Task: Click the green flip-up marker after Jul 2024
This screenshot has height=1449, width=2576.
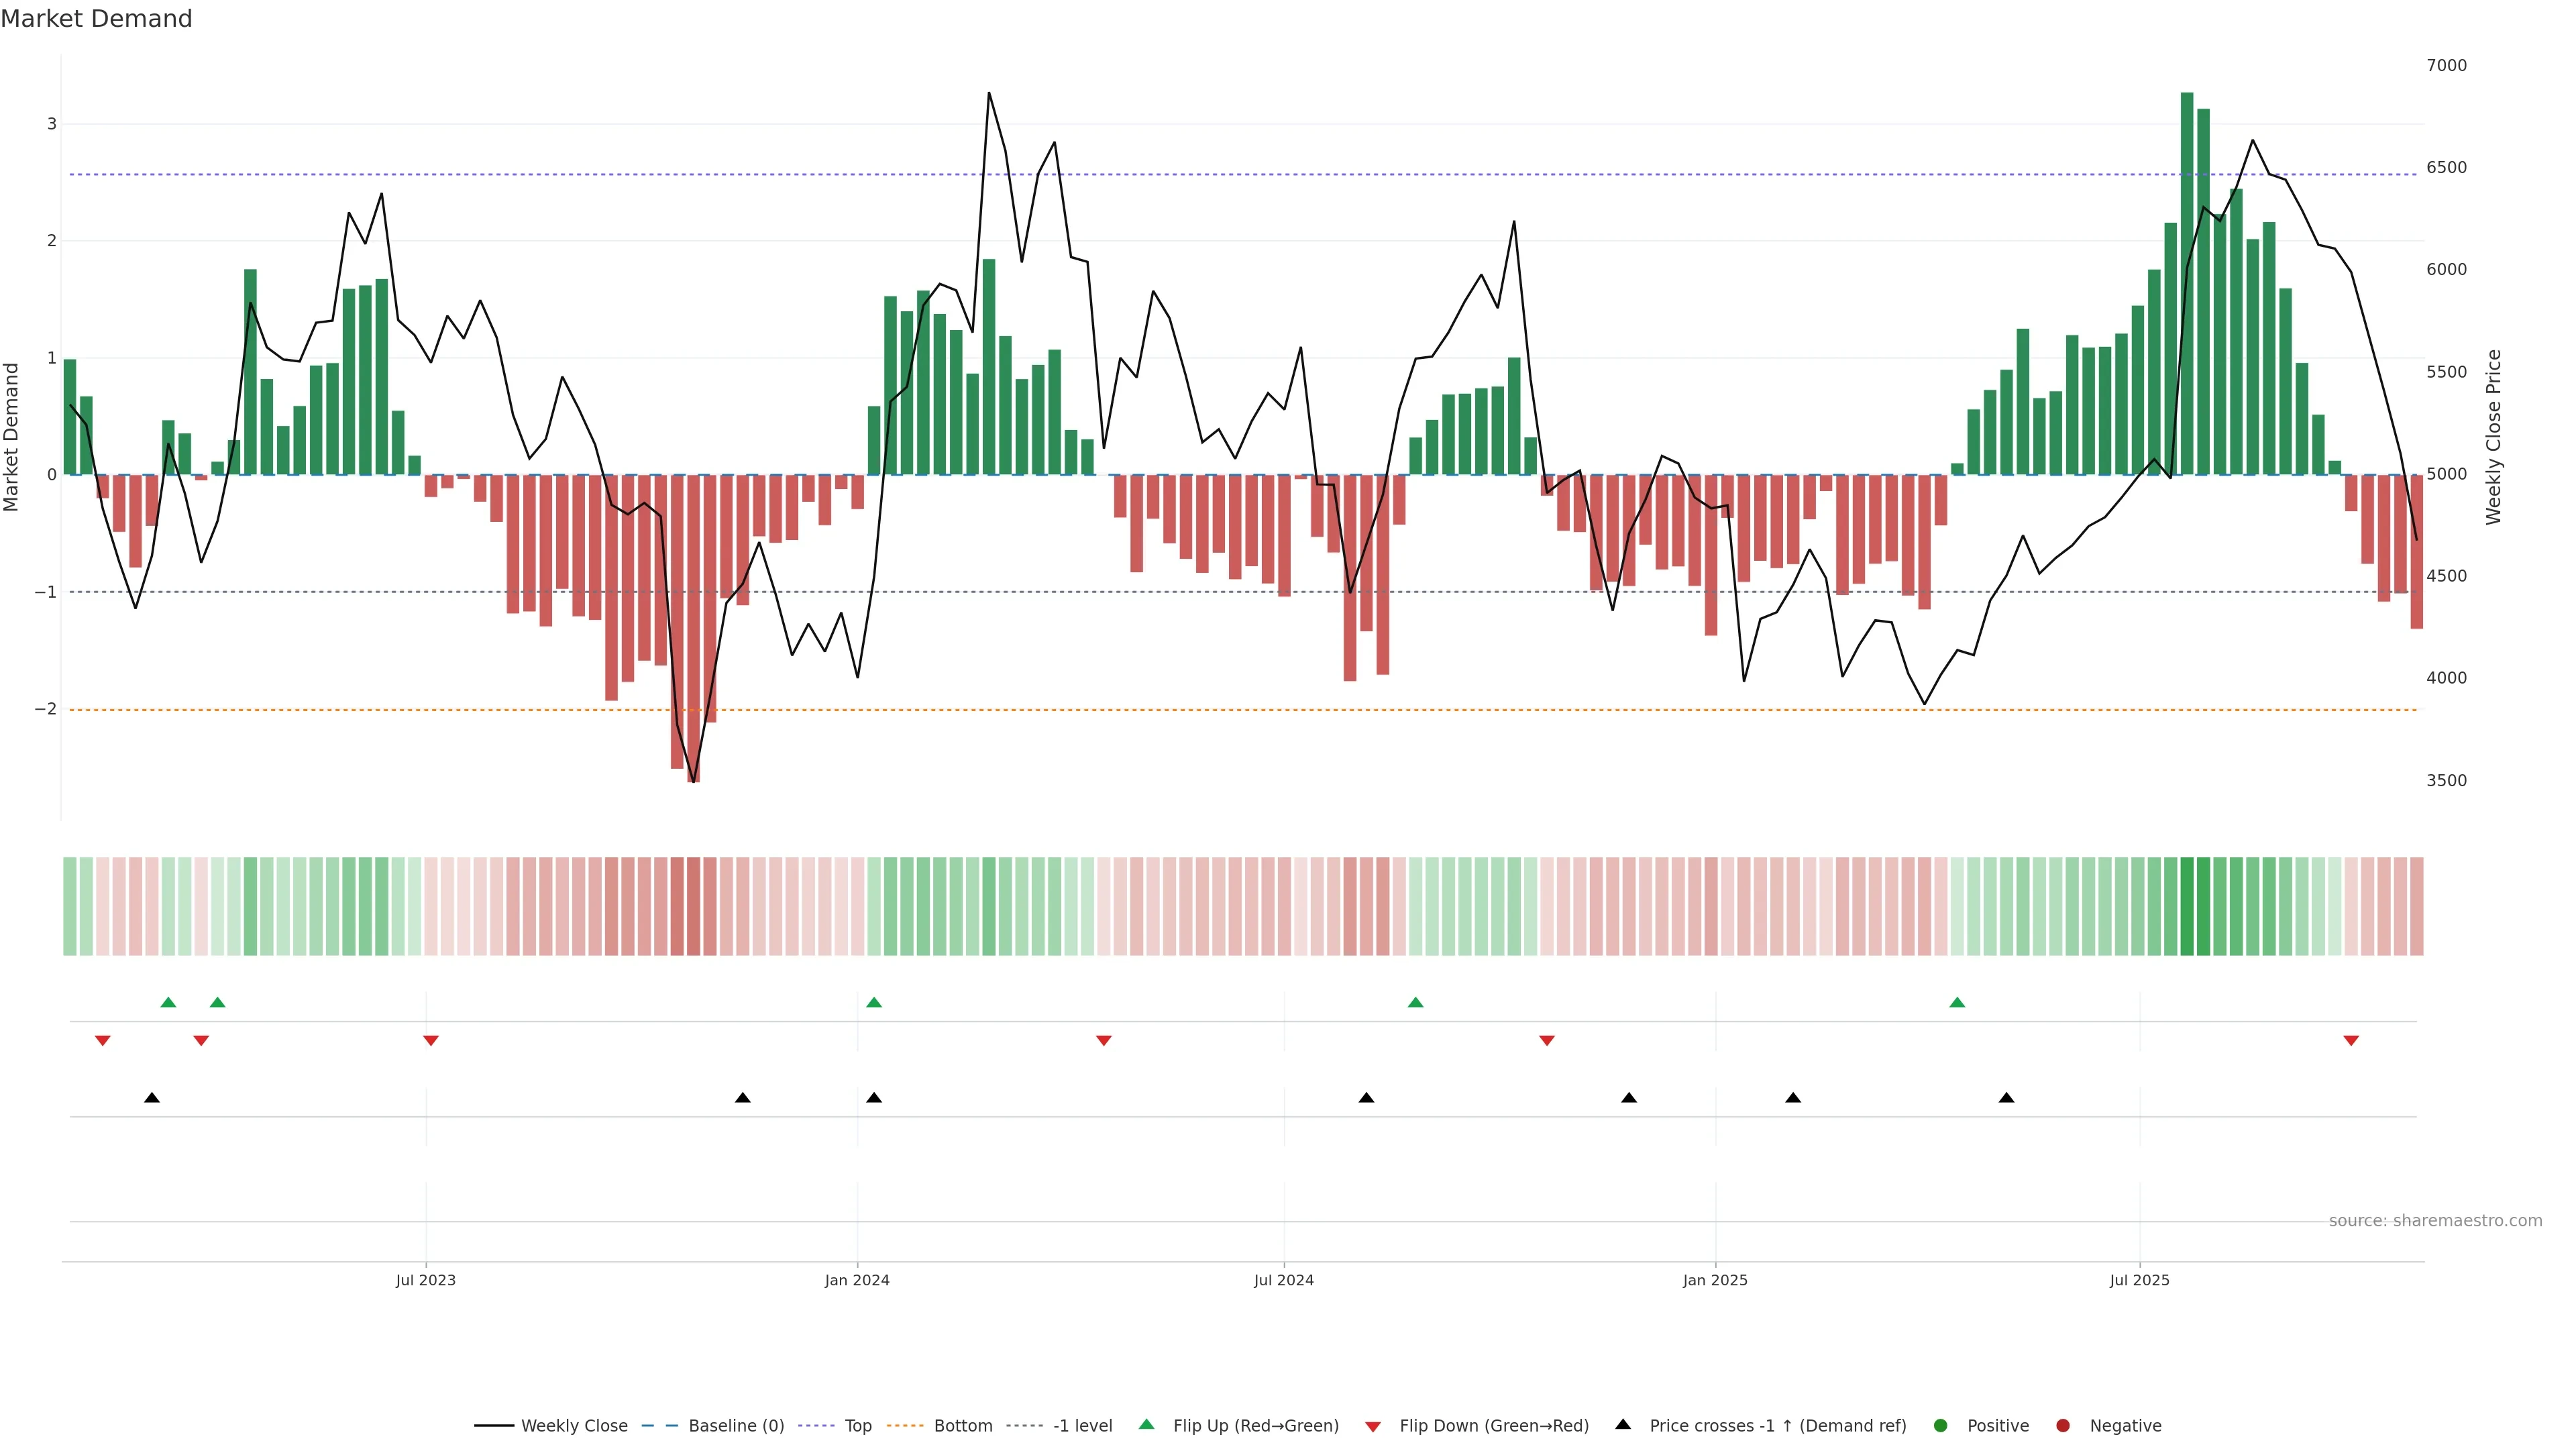Action: pyautogui.click(x=1415, y=1003)
